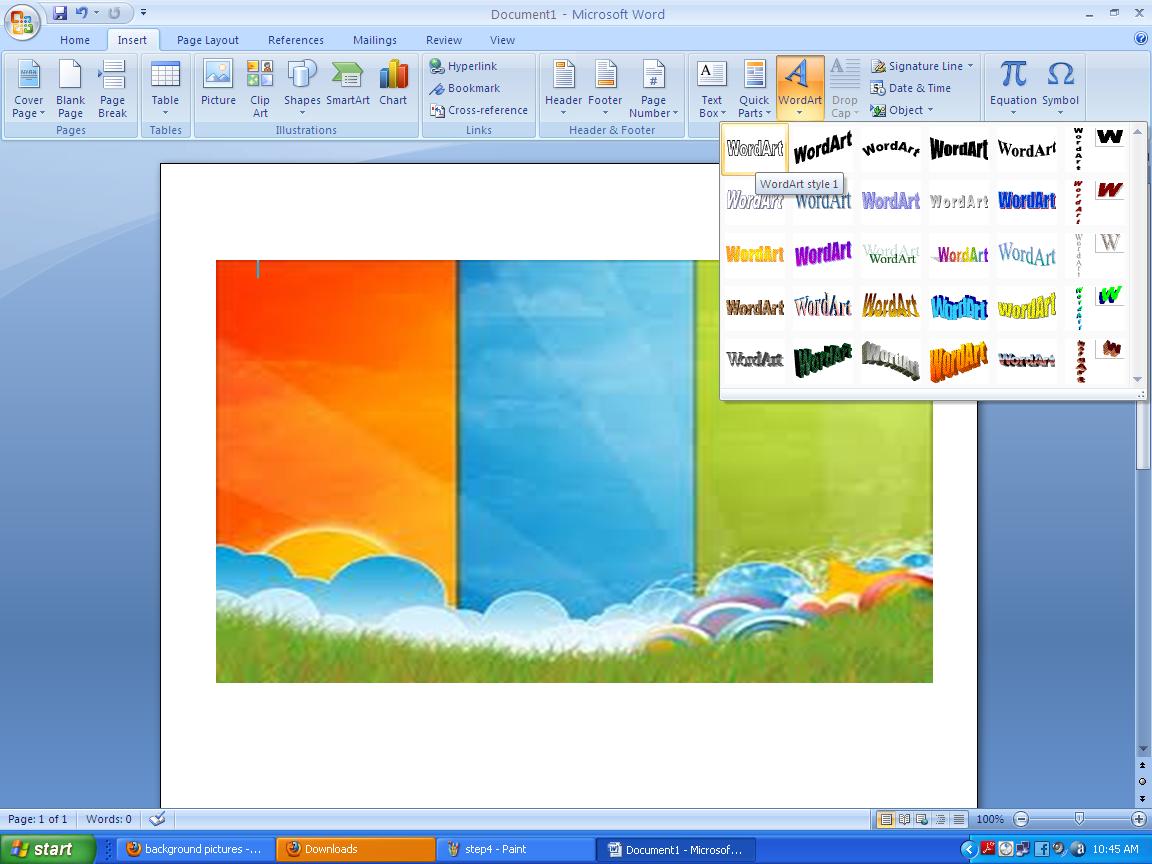
Task: Open the Header dropdown
Action: click(564, 89)
